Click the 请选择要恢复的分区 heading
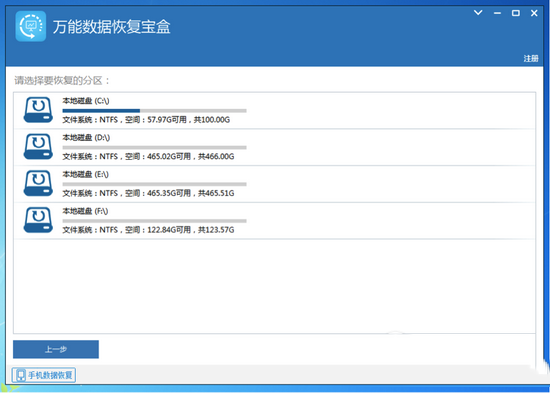 coord(62,81)
